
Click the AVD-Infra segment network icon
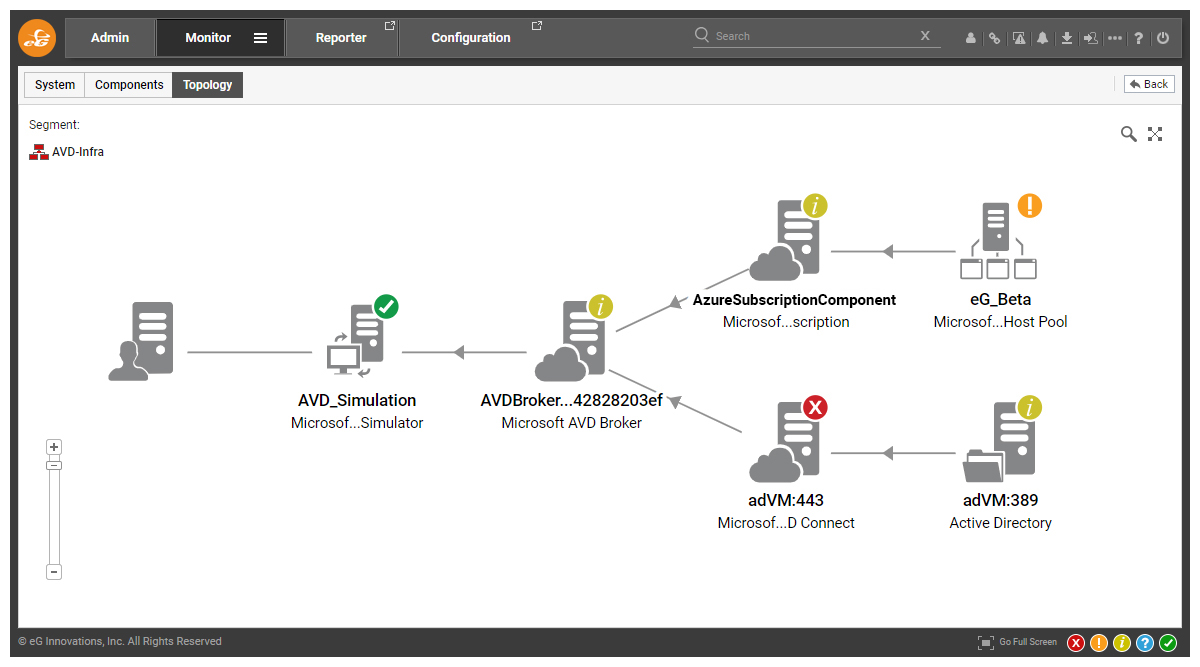point(39,152)
